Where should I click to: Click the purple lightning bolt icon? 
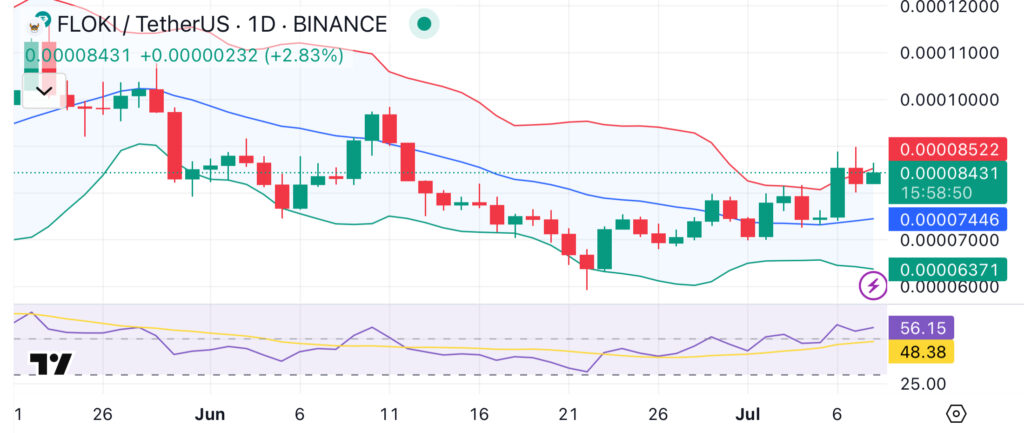pyautogui.click(x=874, y=285)
